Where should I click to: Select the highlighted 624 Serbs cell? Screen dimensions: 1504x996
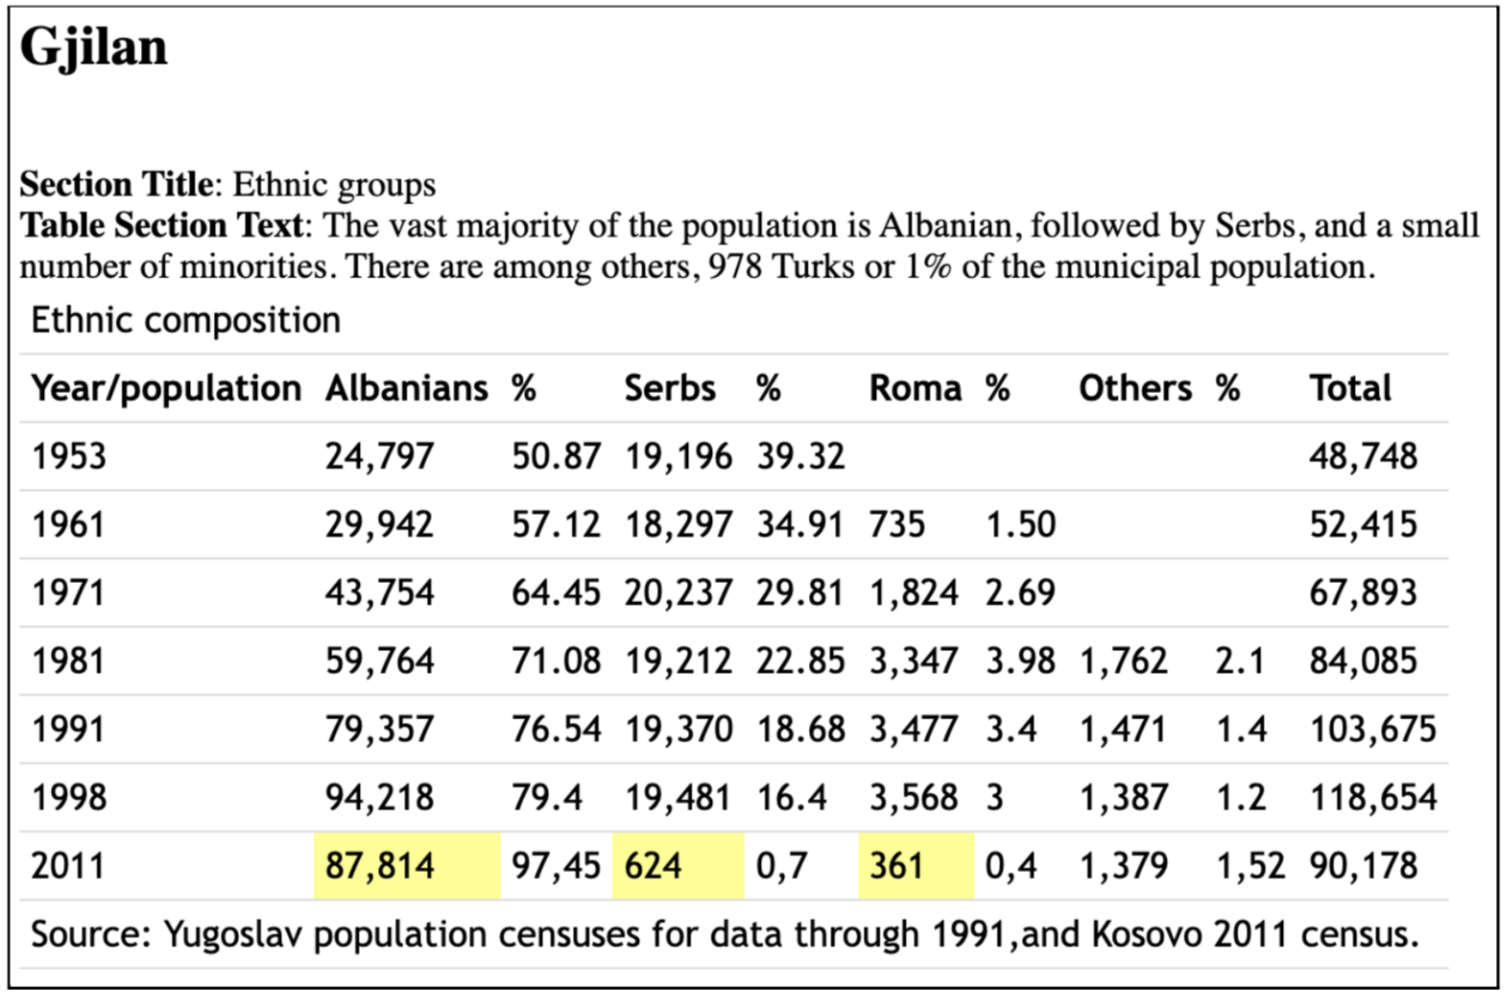(654, 865)
